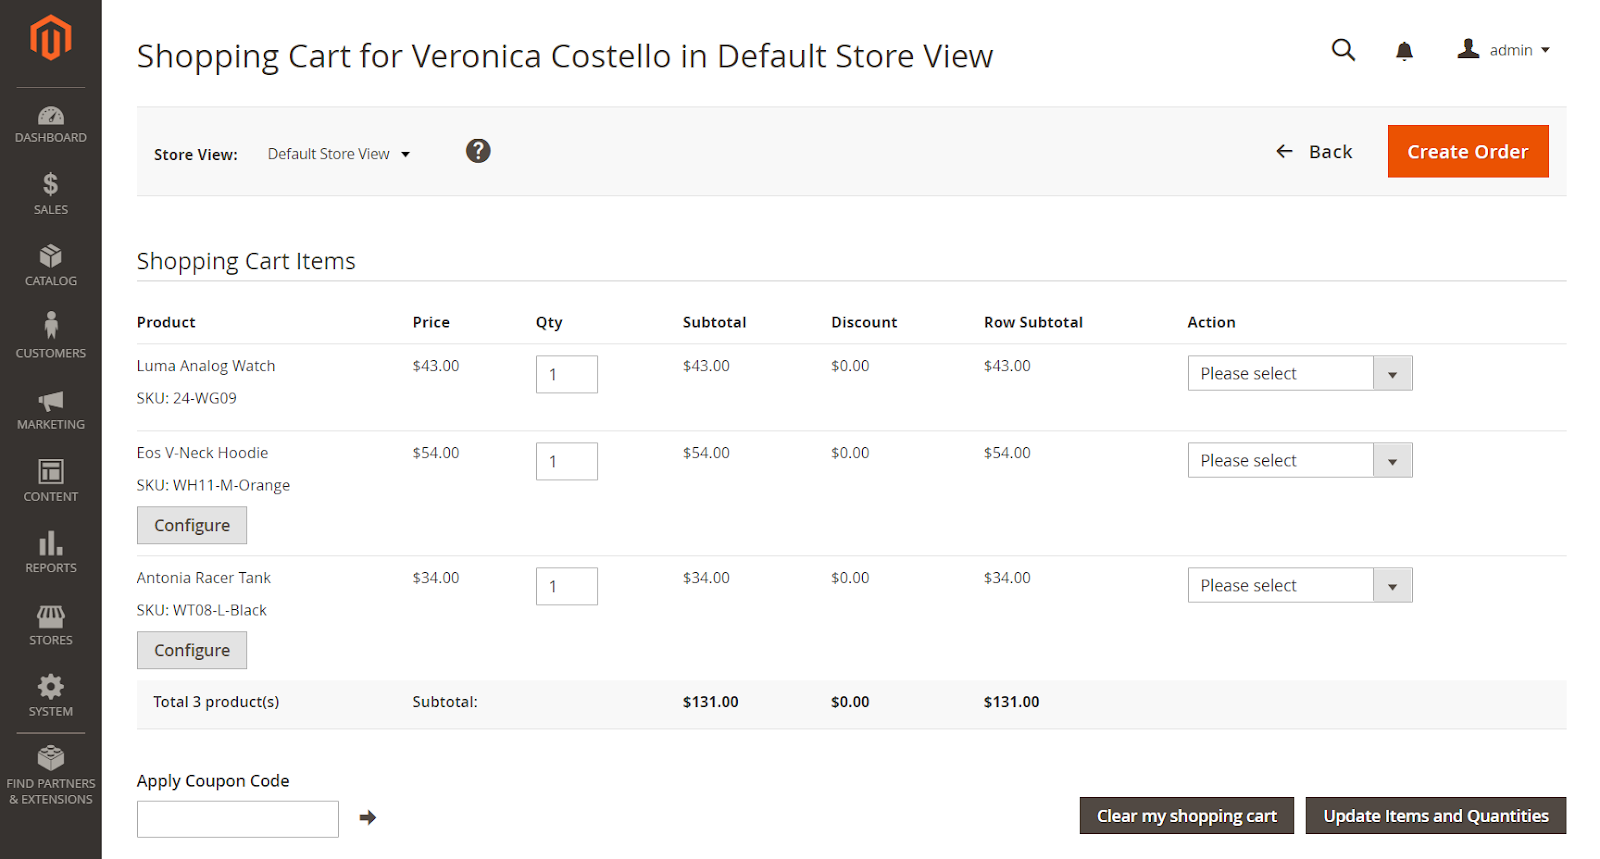Open the Dashboard sidebar icon

coord(50,124)
